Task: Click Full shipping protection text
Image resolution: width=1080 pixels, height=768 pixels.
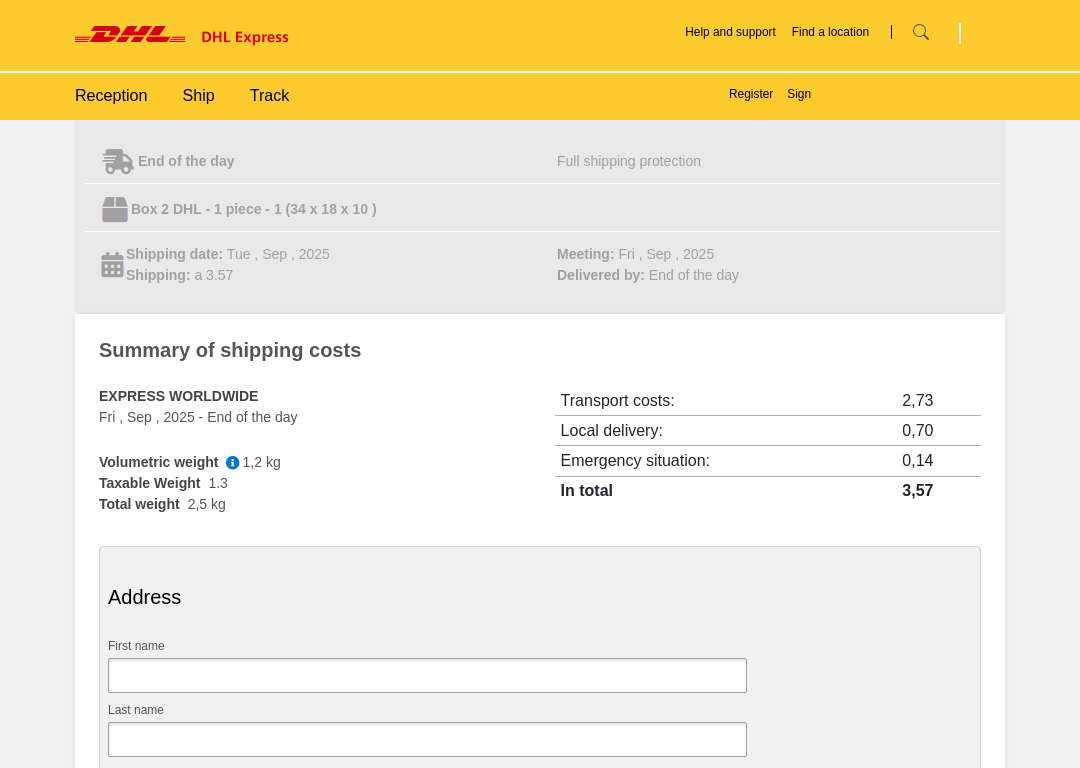Action: click(629, 161)
